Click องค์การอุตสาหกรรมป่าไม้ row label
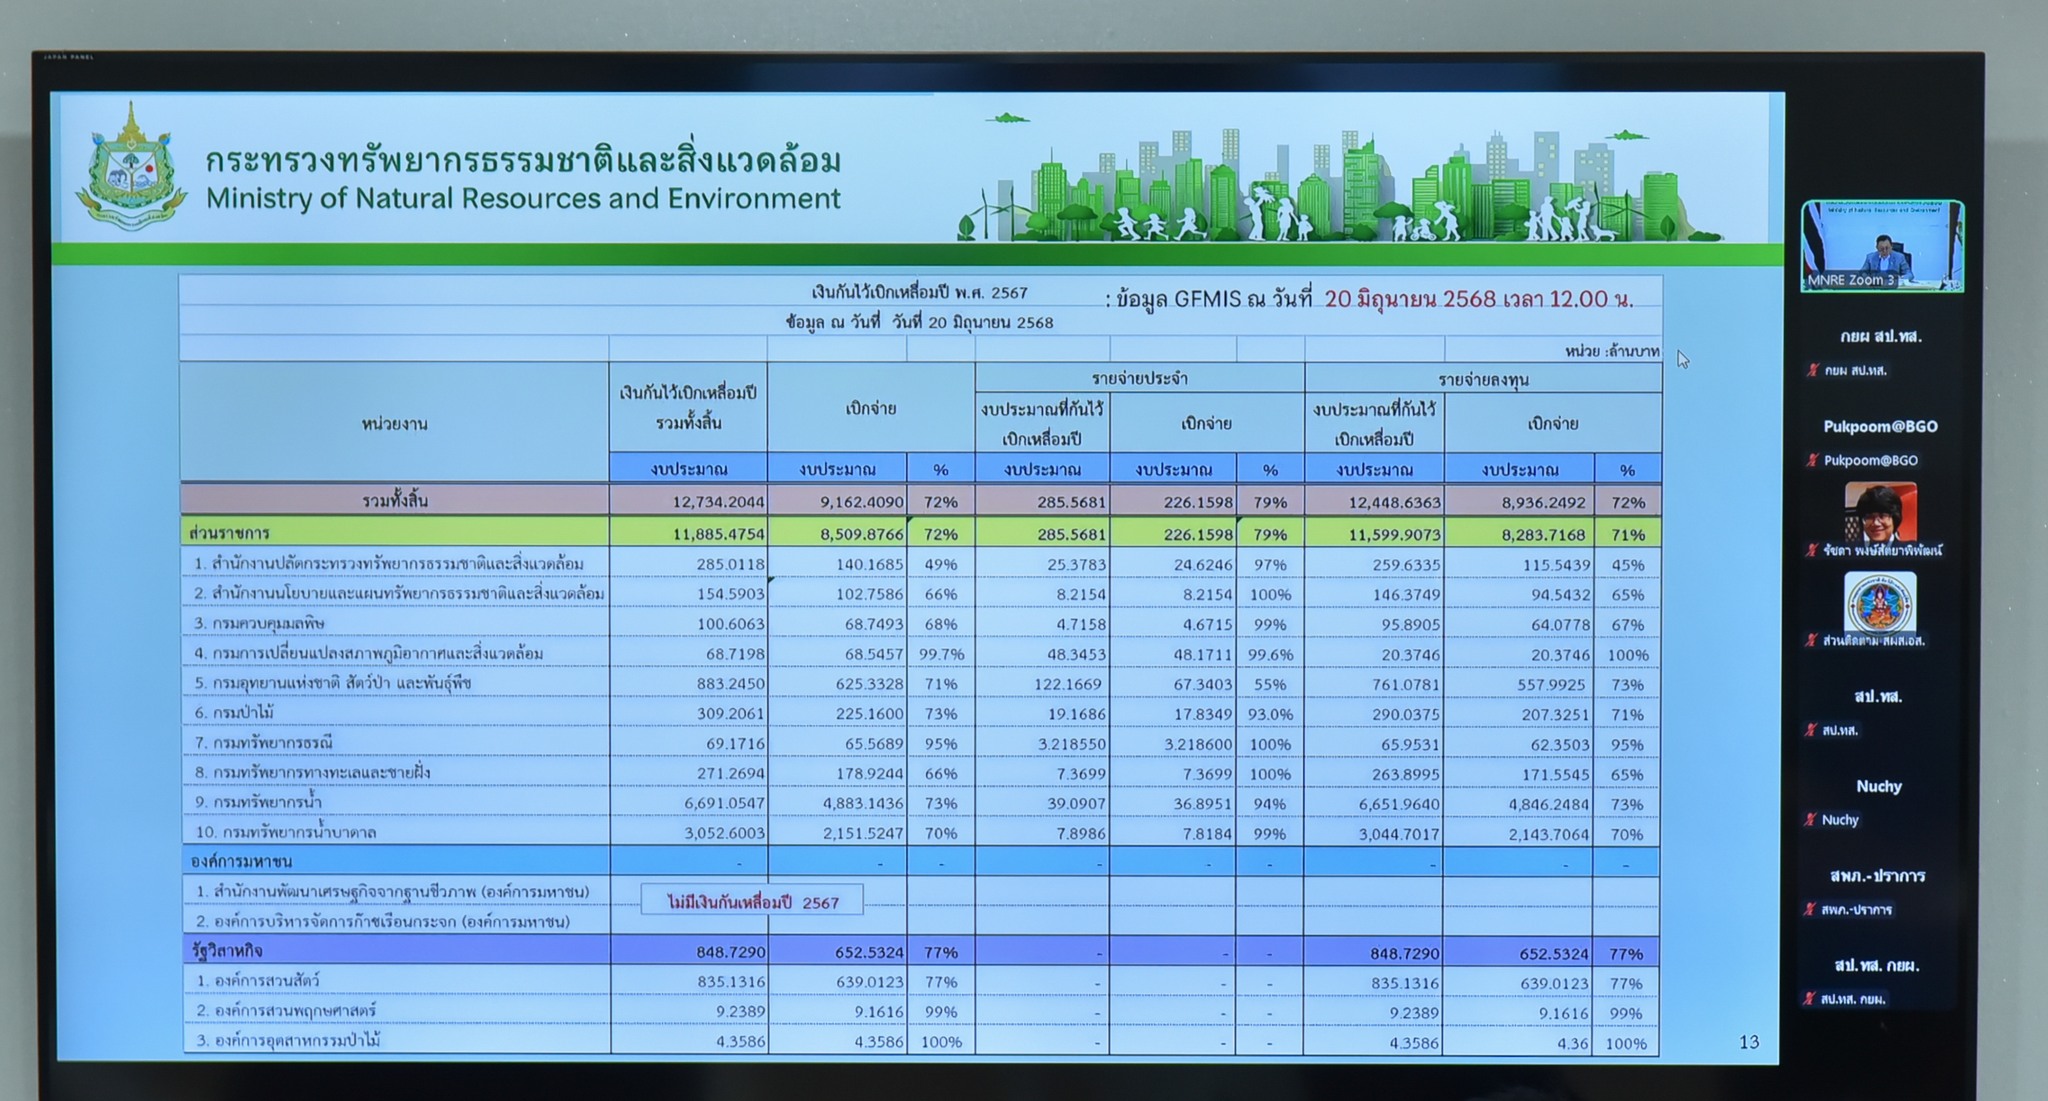The width and height of the screenshot is (2048, 1101). [287, 1040]
